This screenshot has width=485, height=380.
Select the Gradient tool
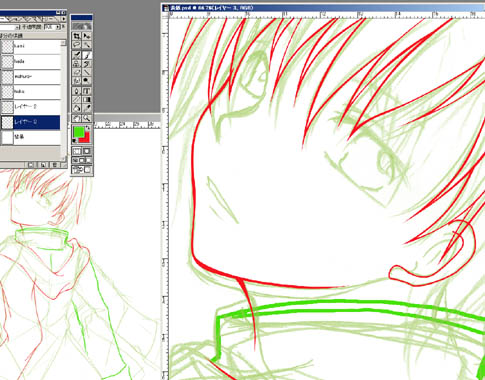point(87,99)
